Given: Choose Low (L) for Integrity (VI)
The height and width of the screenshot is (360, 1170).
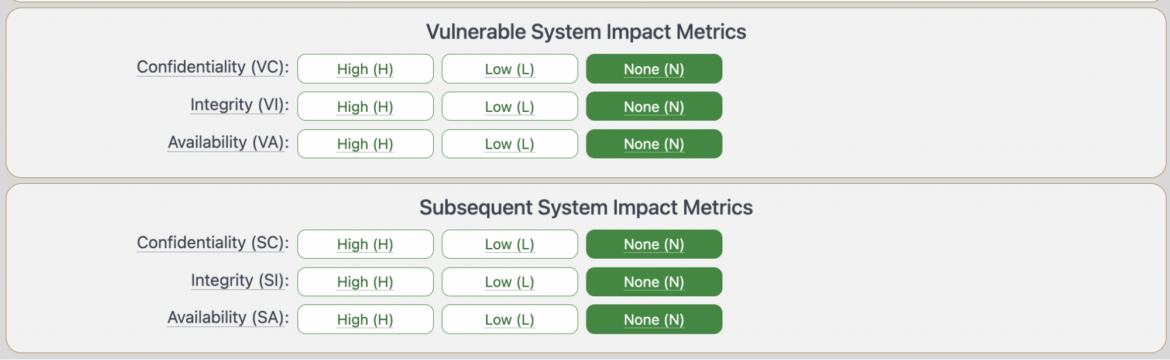Looking at the screenshot, I should [x=510, y=106].
